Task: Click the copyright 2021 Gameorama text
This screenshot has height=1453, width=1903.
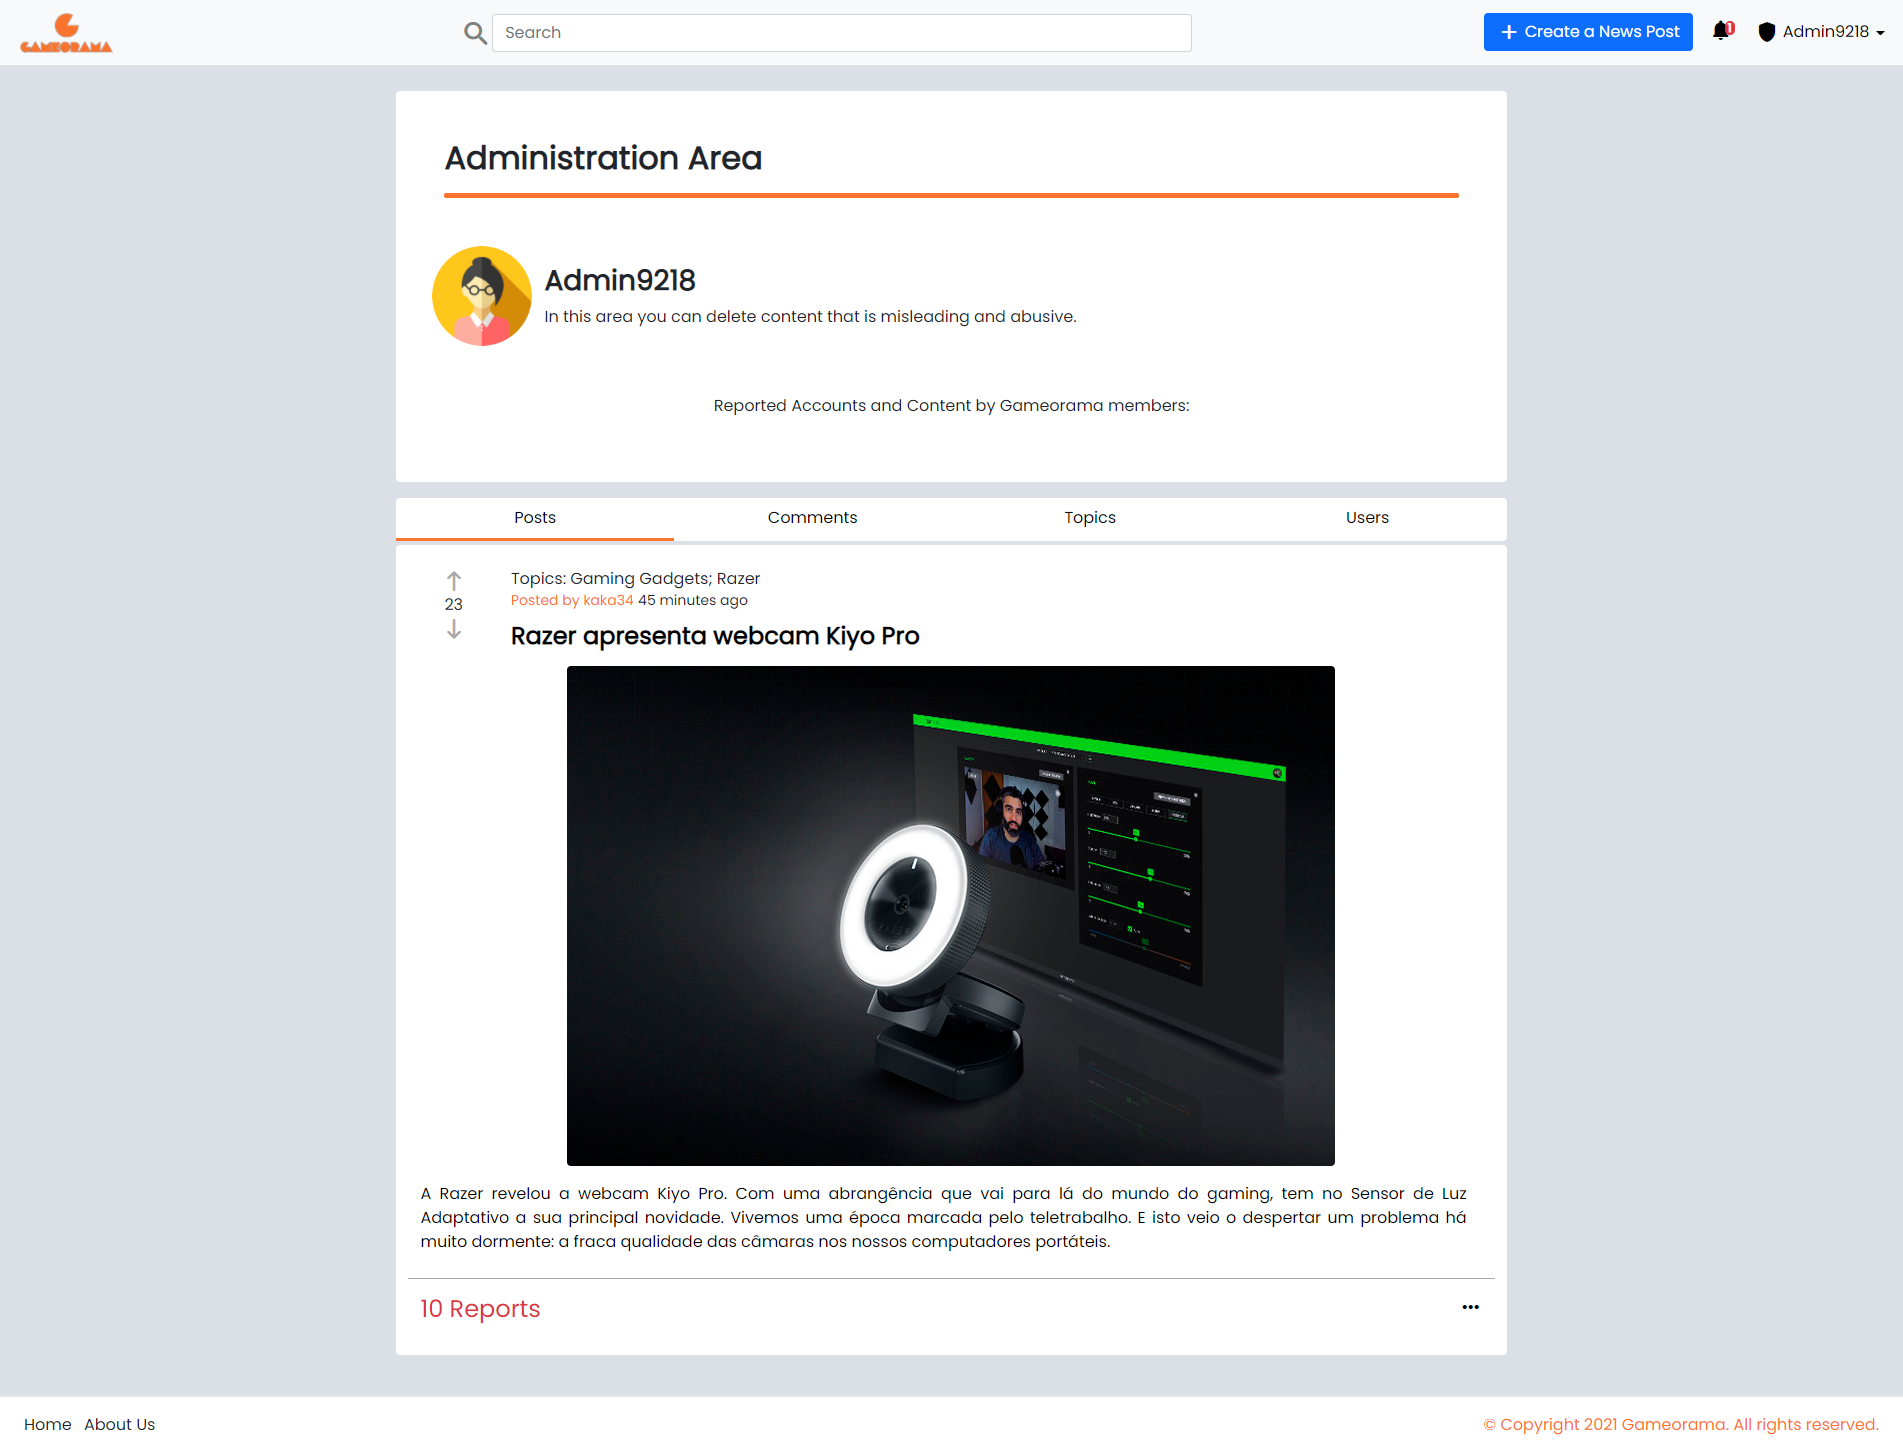Action: (x=1681, y=1424)
